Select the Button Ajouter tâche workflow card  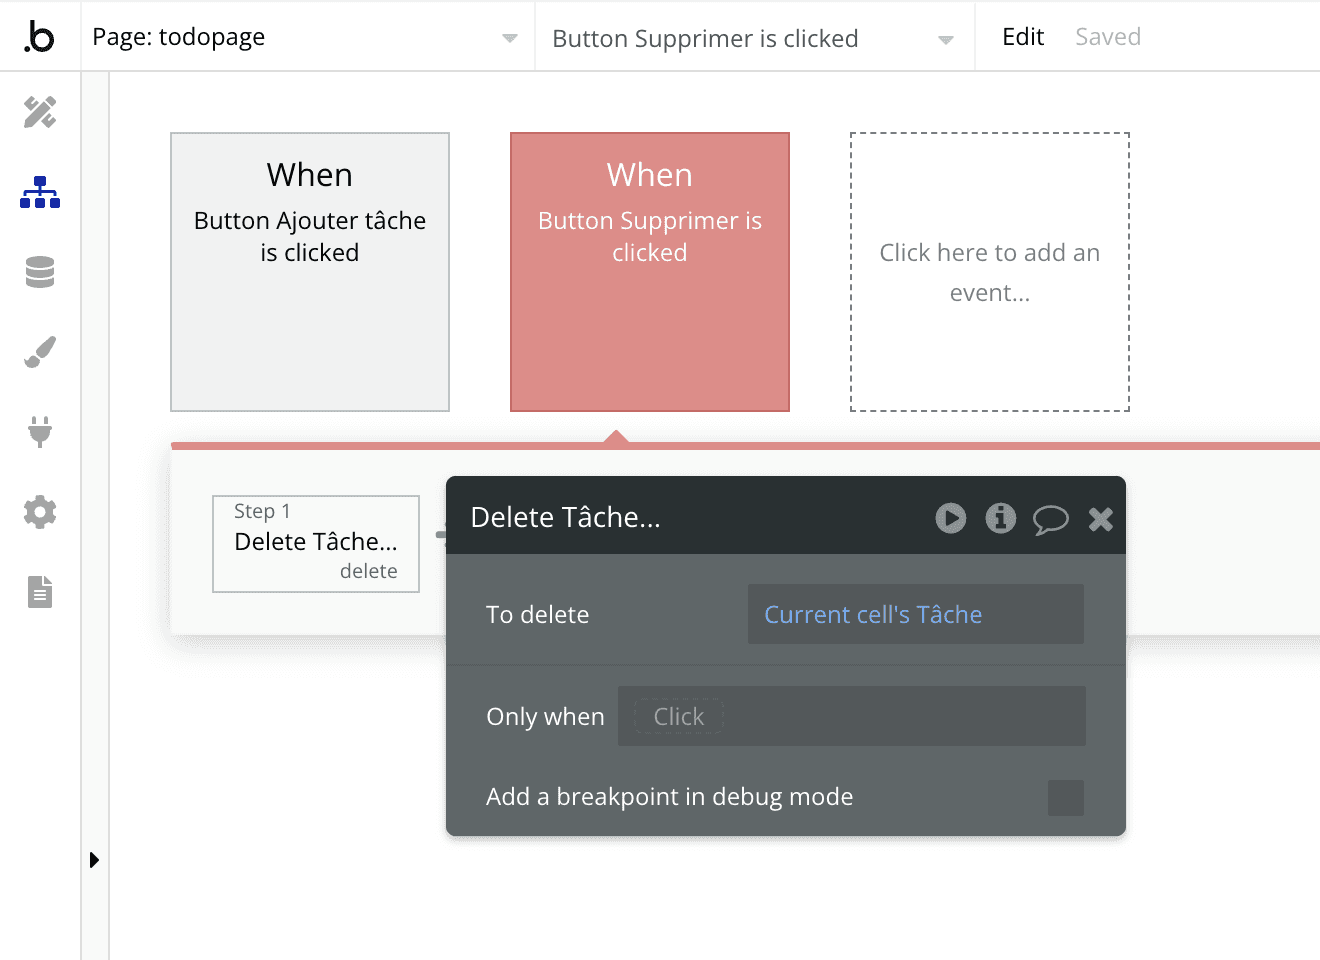[x=309, y=271]
